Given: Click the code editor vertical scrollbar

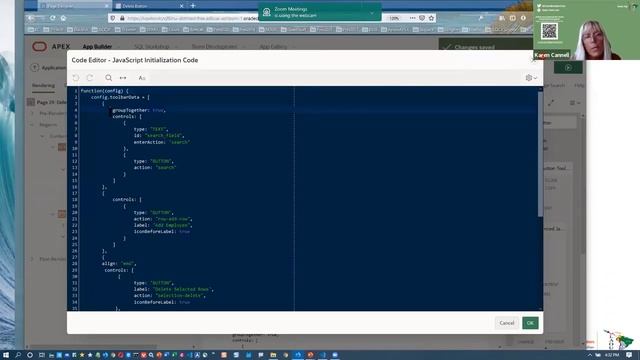Looking at the screenshot, I should [540, 153].
